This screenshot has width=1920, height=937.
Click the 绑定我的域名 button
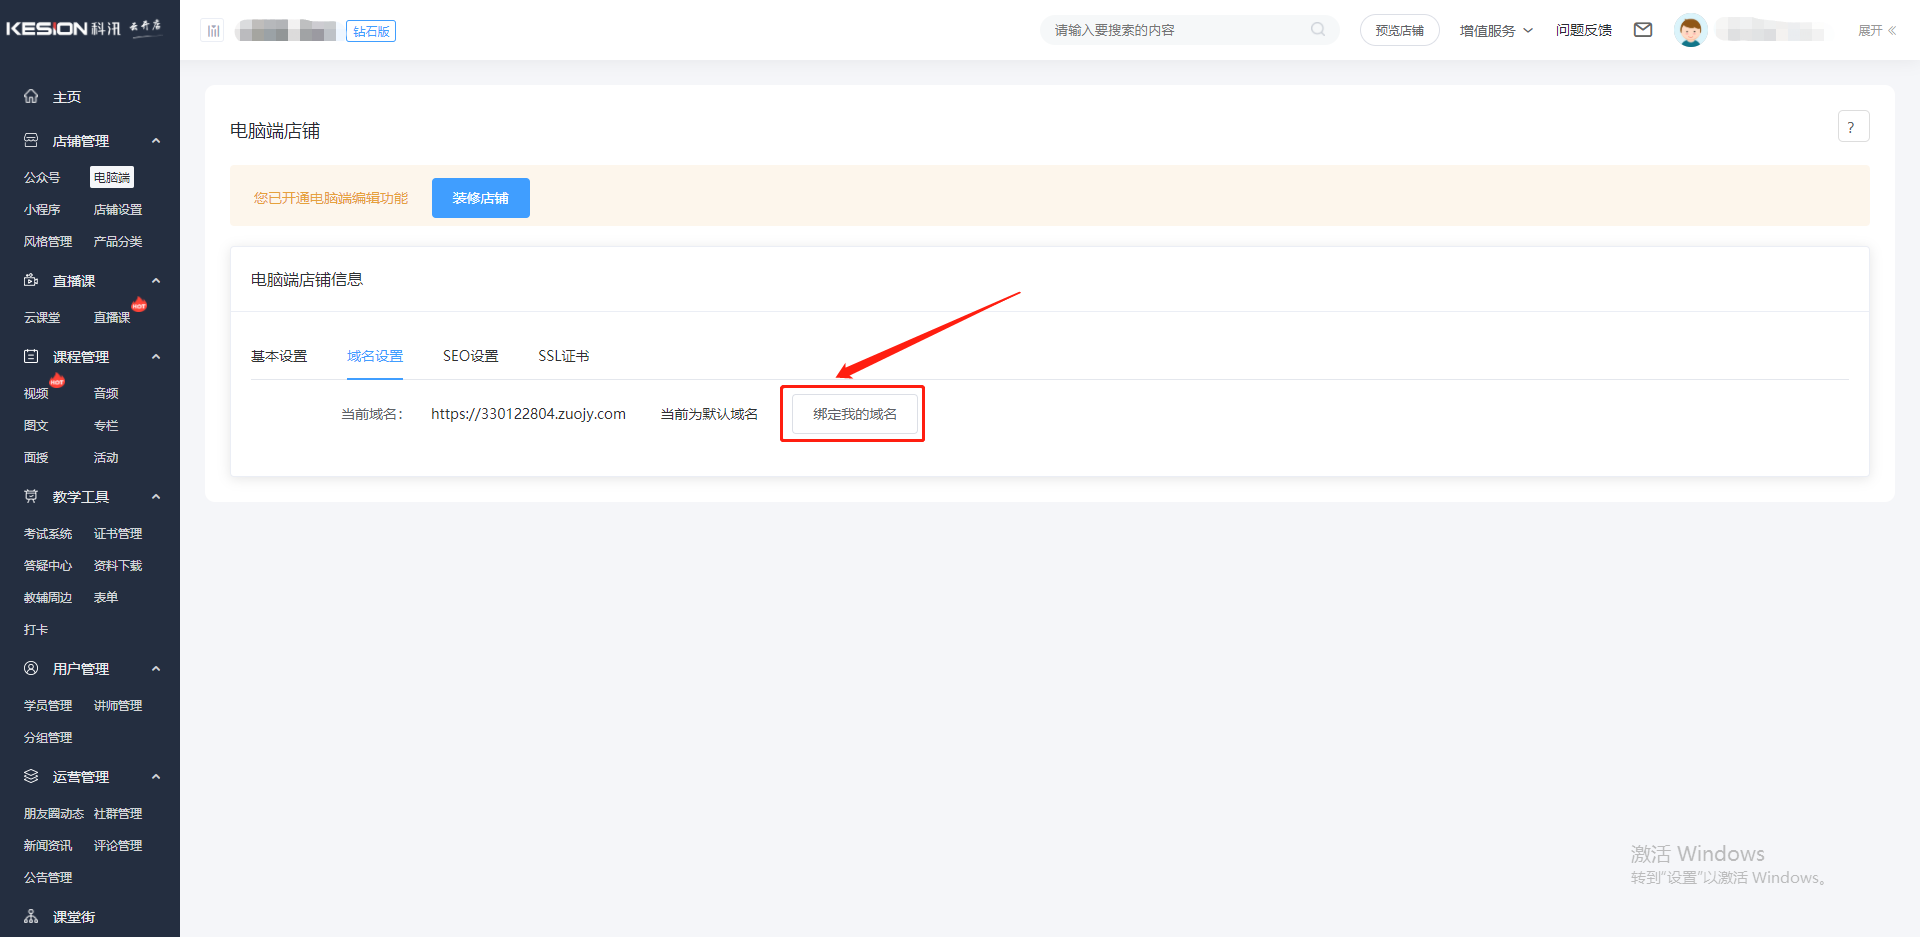(854, 414)
